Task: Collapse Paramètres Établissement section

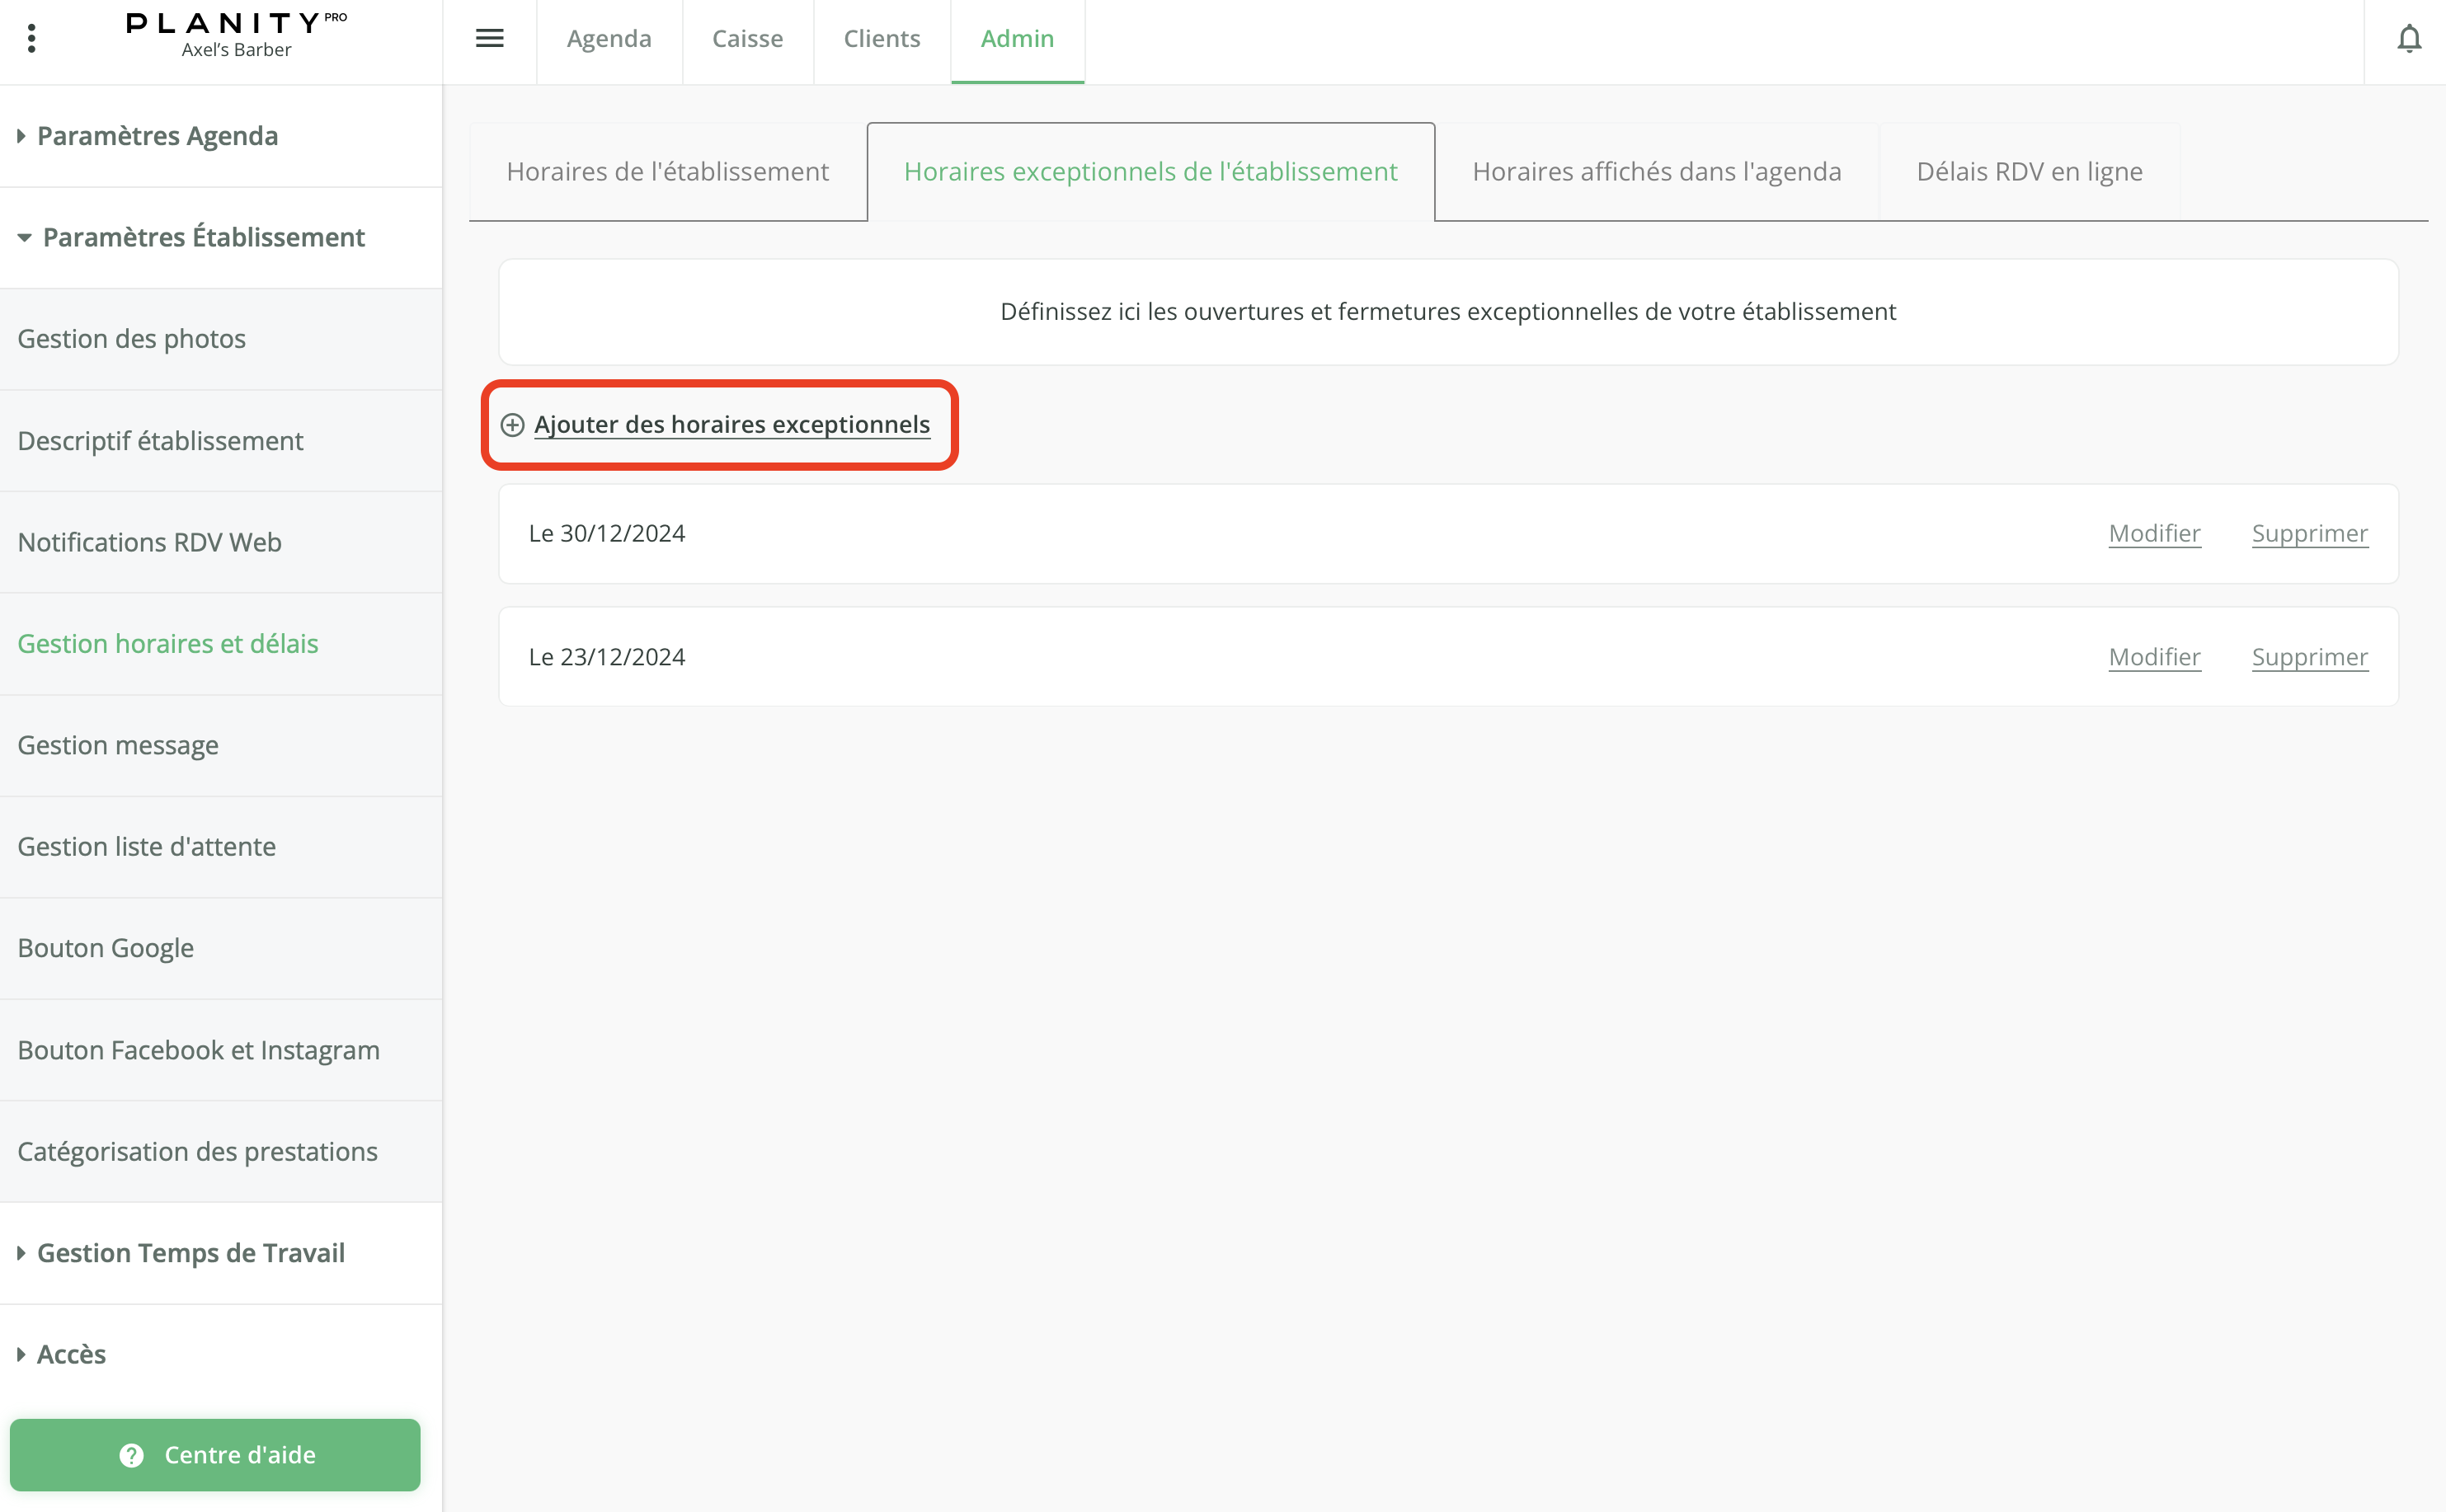Action: (x=203, y=238)
